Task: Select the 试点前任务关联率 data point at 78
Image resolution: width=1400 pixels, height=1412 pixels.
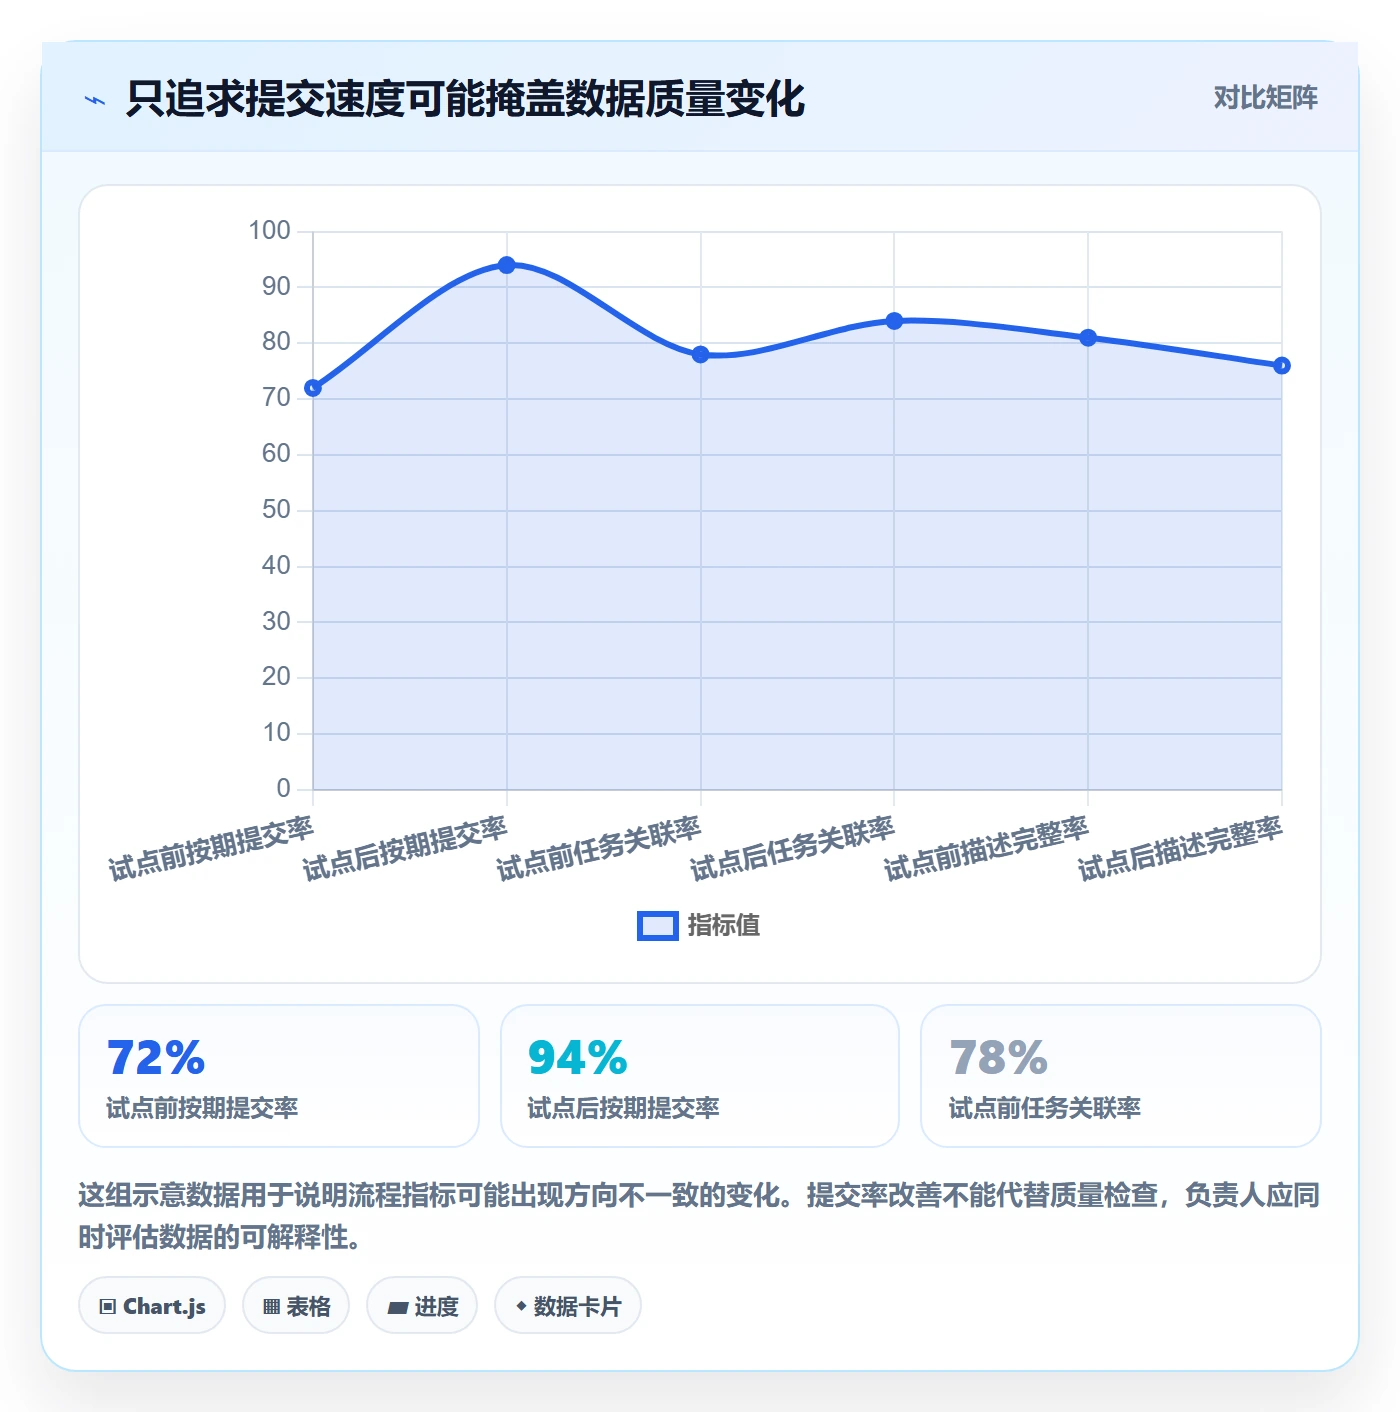Action: (x=701, y=355)
